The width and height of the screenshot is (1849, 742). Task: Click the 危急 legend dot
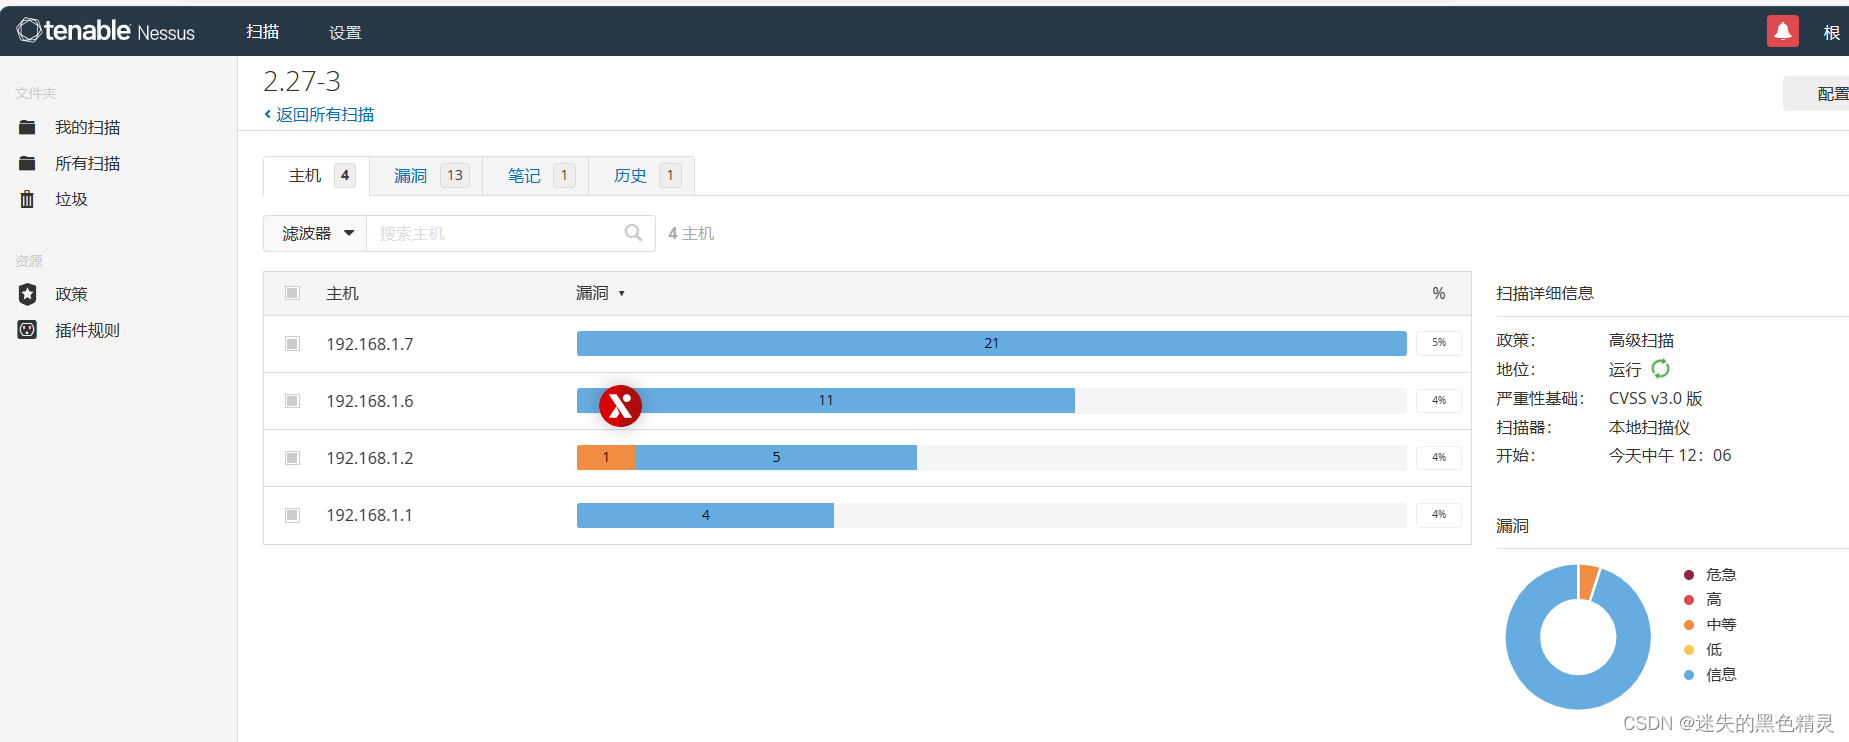[1689, 575]
